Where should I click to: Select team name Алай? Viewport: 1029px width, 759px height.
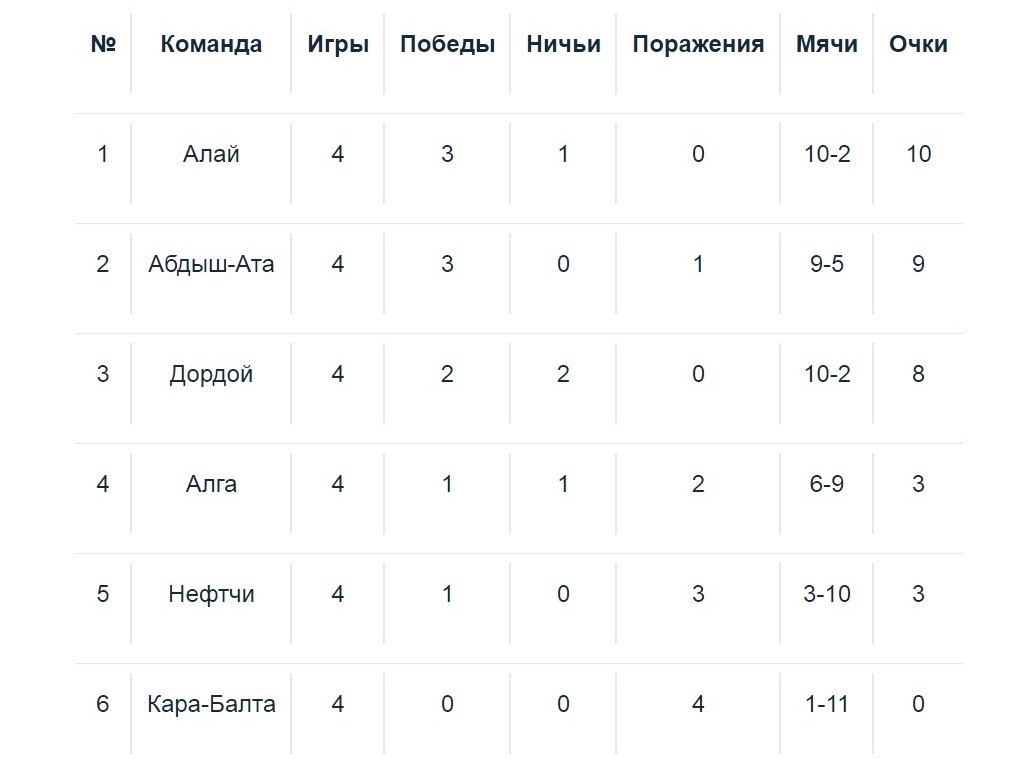211,154
